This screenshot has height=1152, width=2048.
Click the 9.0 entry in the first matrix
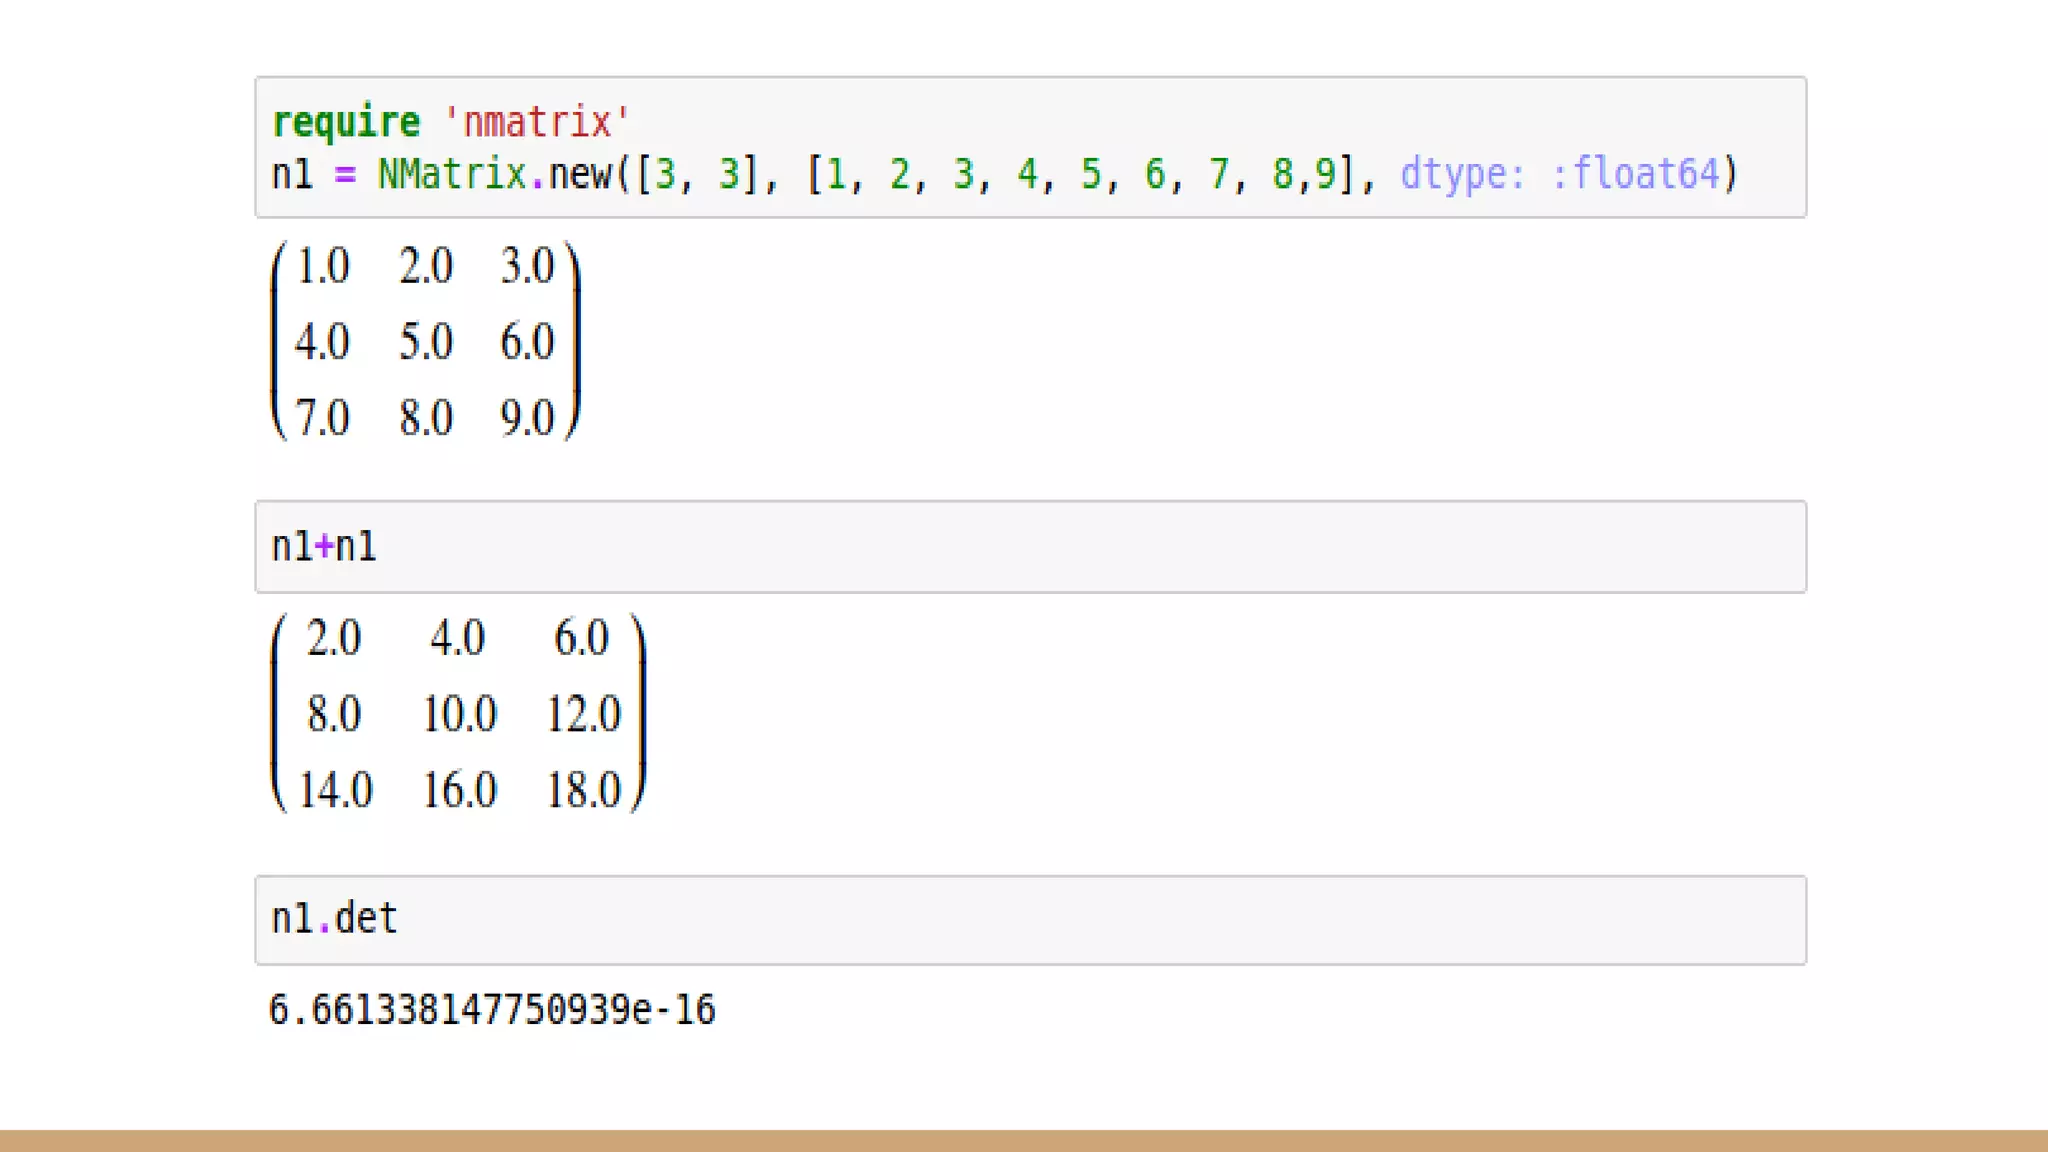pyautogui.click(x=527, y=418)
